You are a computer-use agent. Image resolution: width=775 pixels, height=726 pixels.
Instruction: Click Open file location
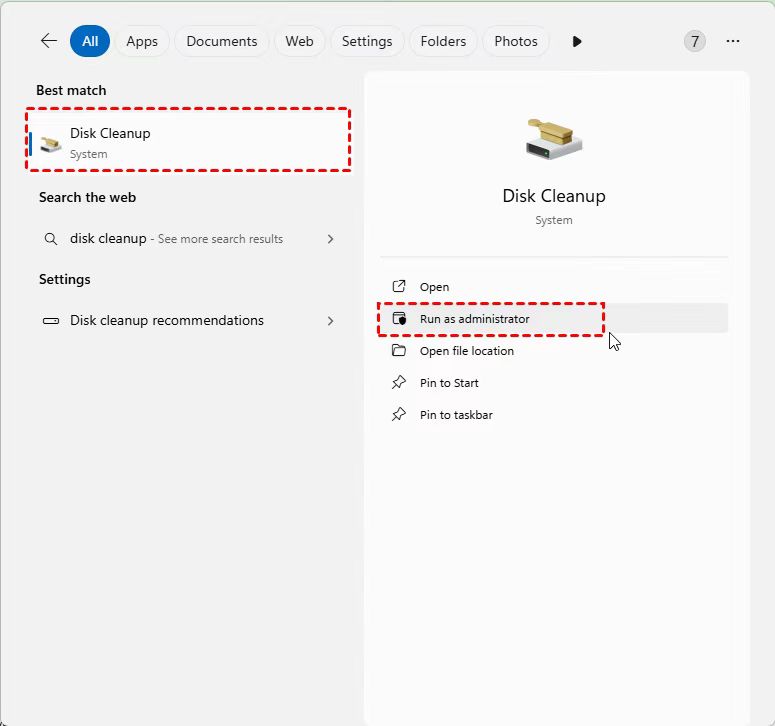click(x=466, y=351)
